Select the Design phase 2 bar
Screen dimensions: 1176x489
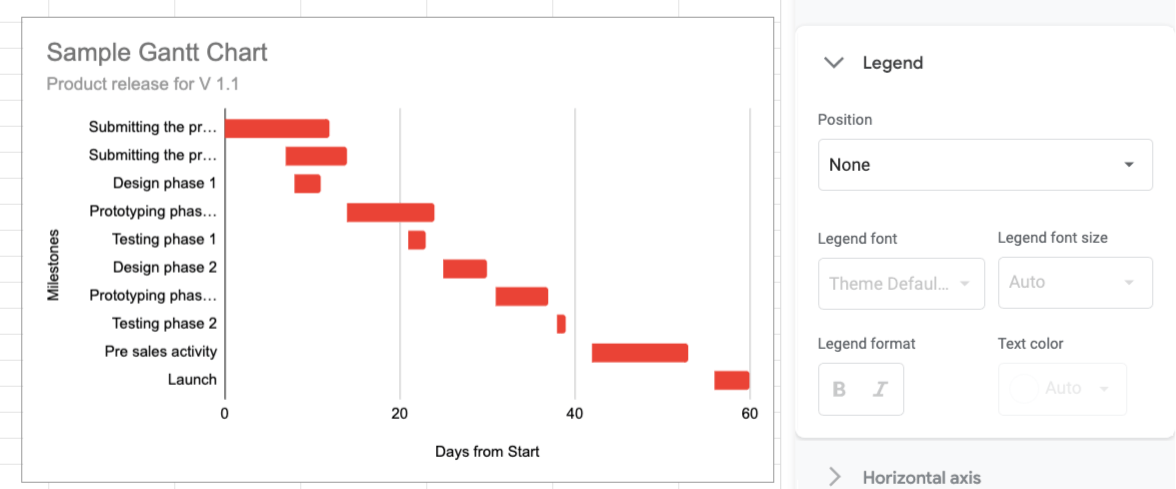(465, 268)
